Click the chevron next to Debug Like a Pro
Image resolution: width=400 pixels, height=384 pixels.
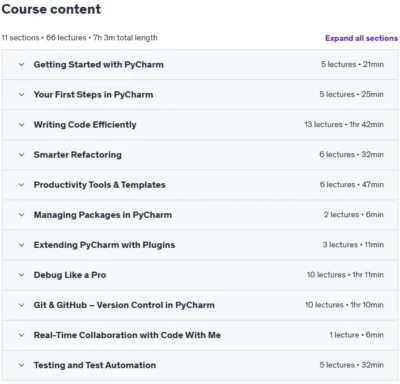[x=21, y=275]
